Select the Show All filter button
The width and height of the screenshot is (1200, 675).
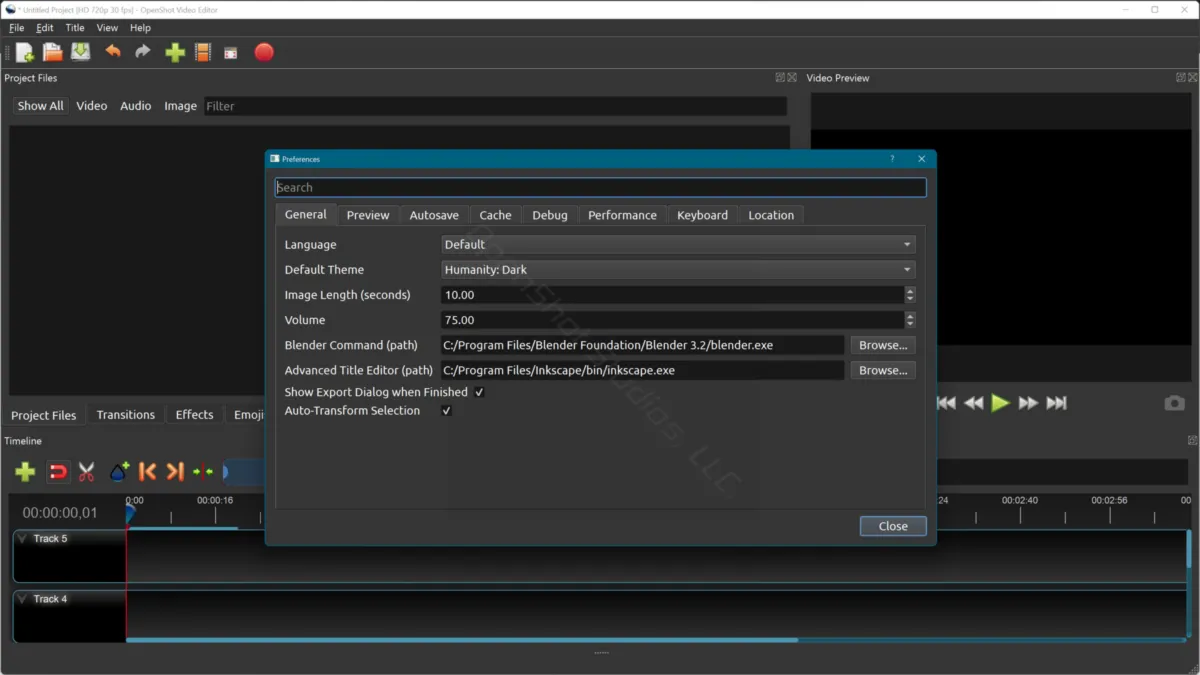(40, 106)
